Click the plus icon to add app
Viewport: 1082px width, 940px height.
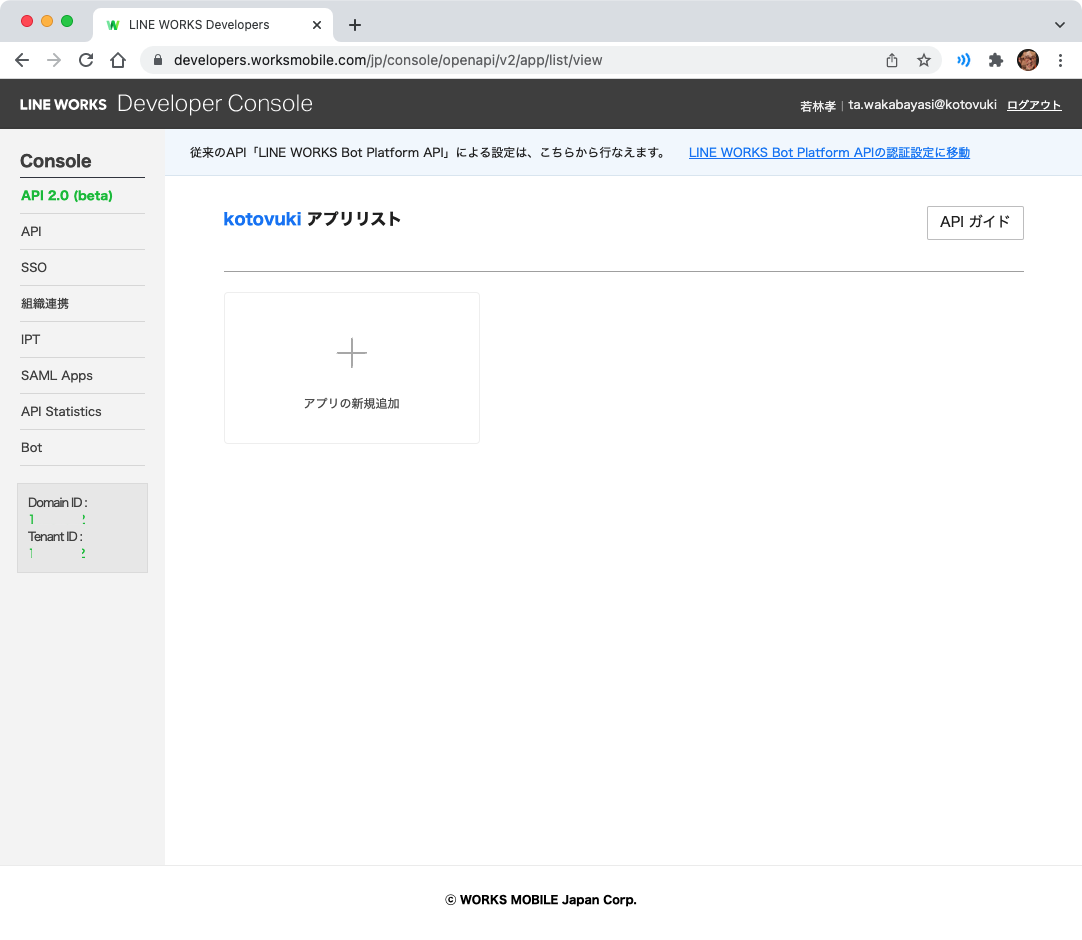pos(352,353)
